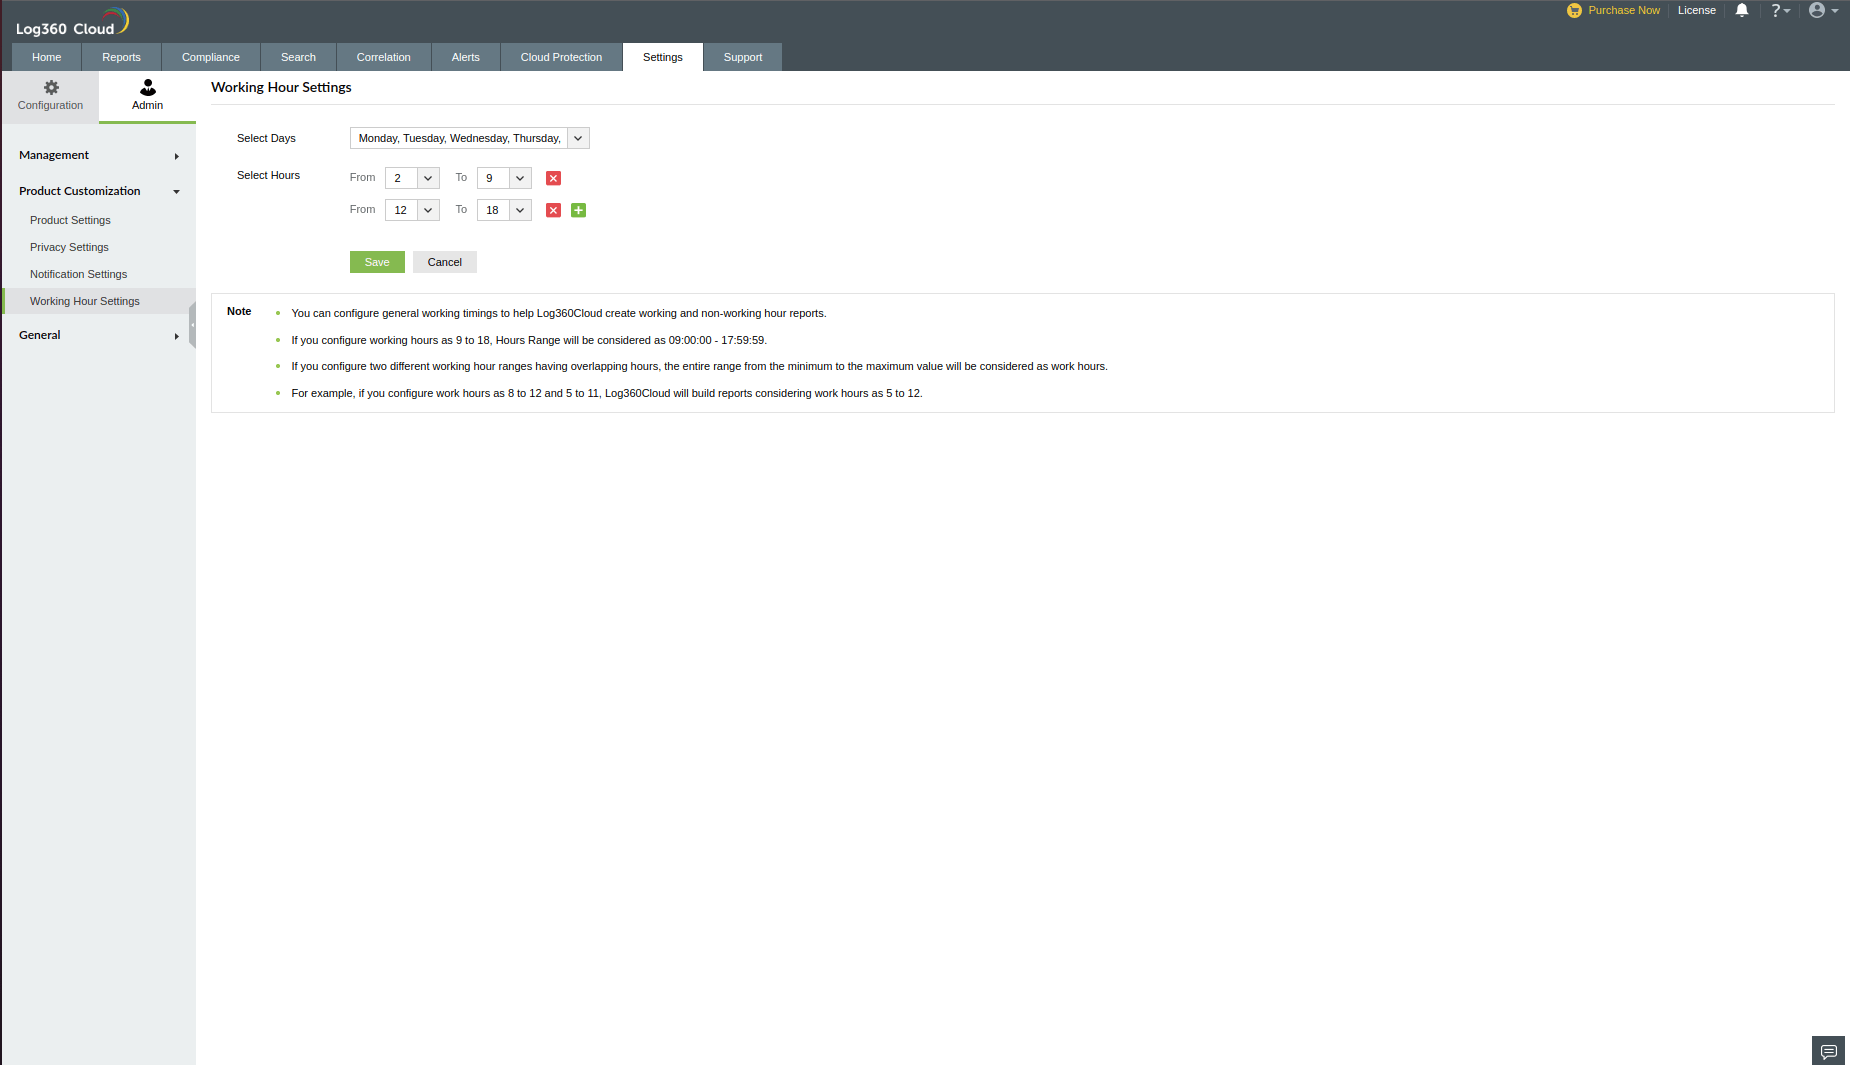Image resolution: width=1850 pixels, height=1065 pixels.
Task: Switch to the Search tab
Action: [298, 57]
